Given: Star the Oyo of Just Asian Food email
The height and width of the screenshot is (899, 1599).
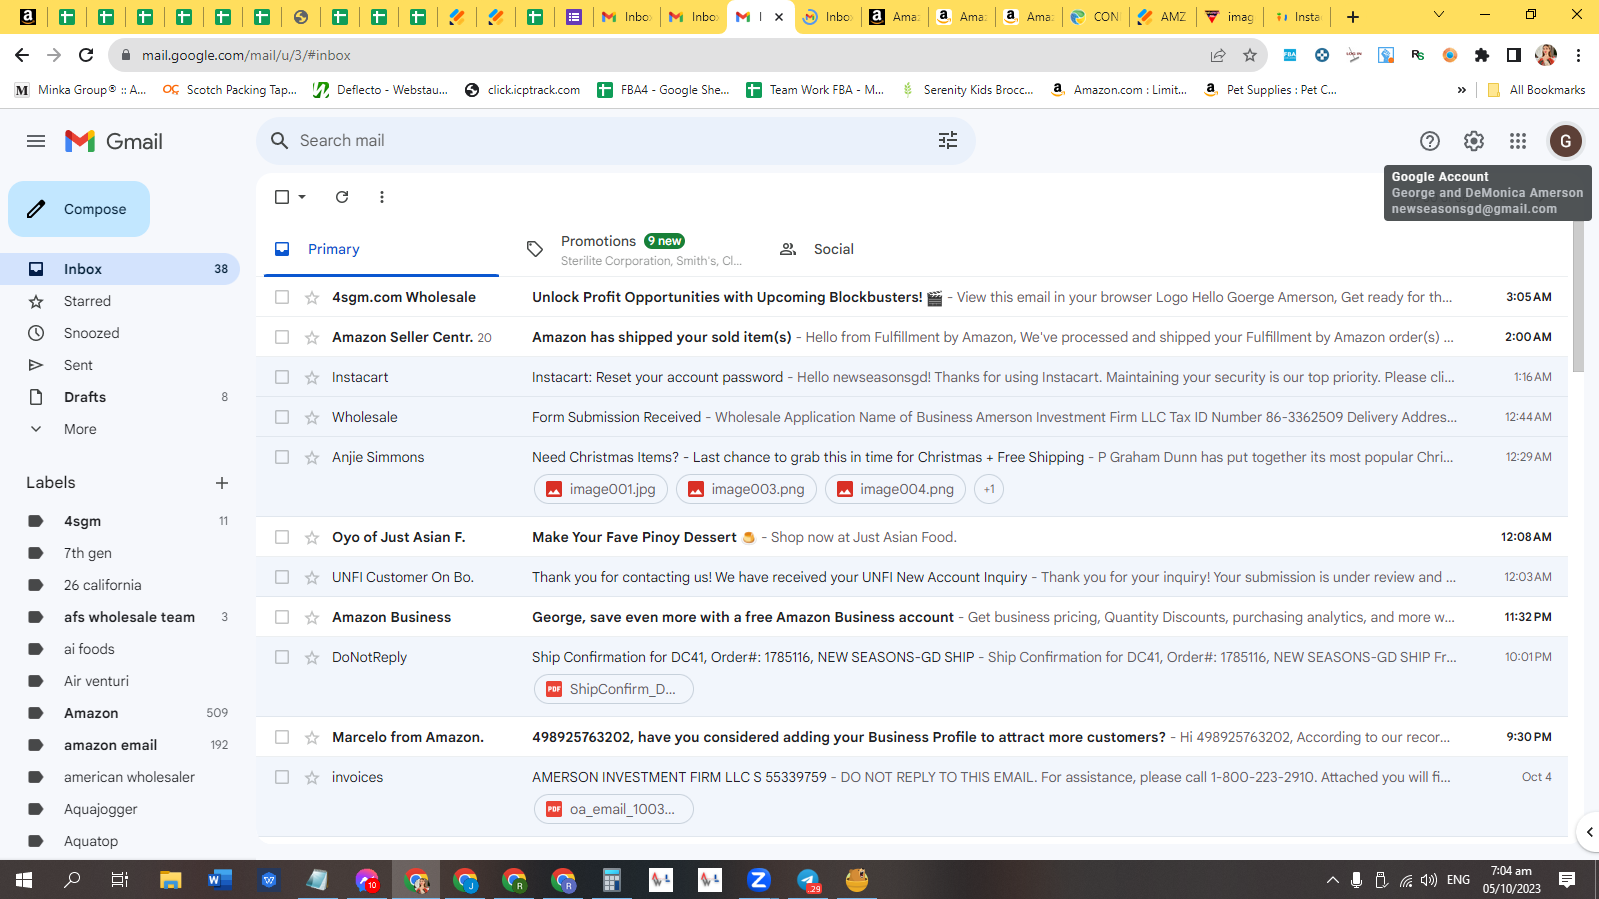Looking at the screenshot, I should 312,537.
